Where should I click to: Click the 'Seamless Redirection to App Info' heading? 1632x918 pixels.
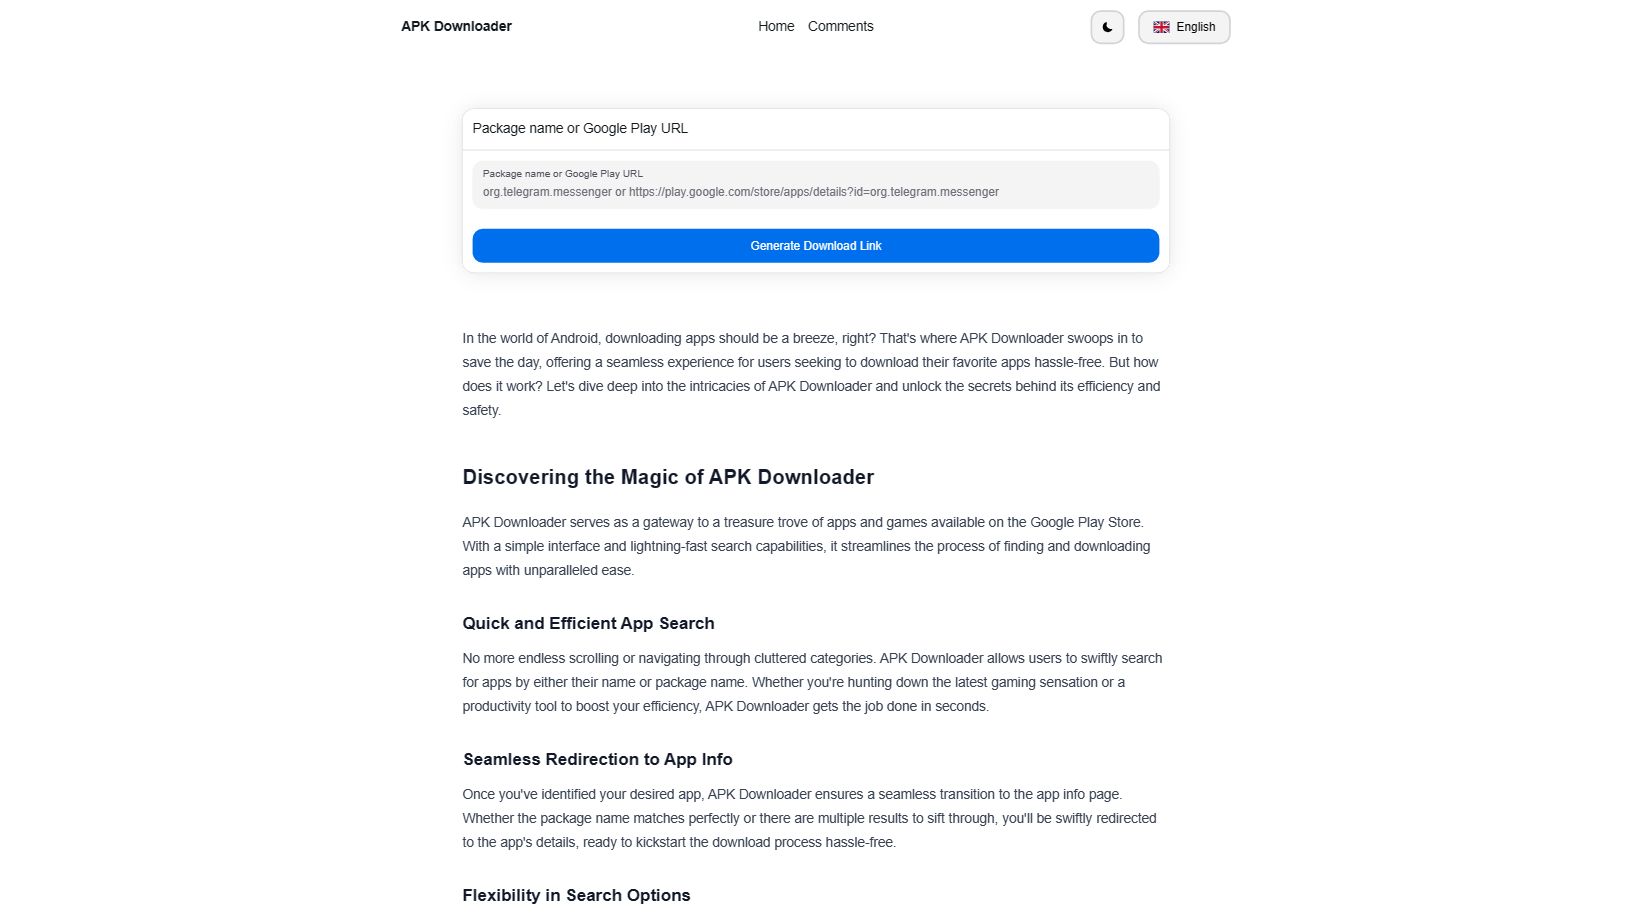click(x=598, y=759)
